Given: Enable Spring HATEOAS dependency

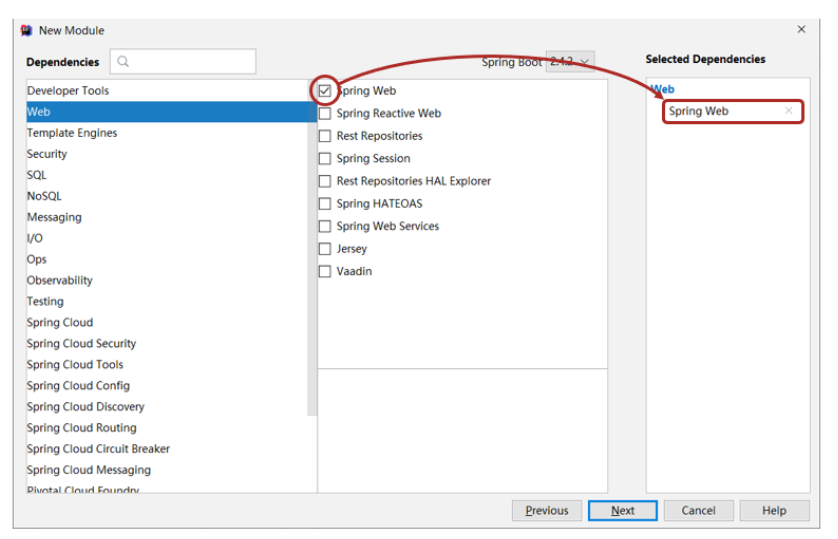Looking at the screenshot, I should (325, 204).
